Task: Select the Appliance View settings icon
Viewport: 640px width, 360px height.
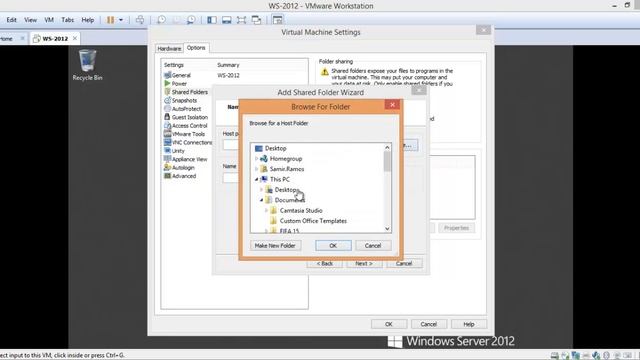Action: click(167, 159)
